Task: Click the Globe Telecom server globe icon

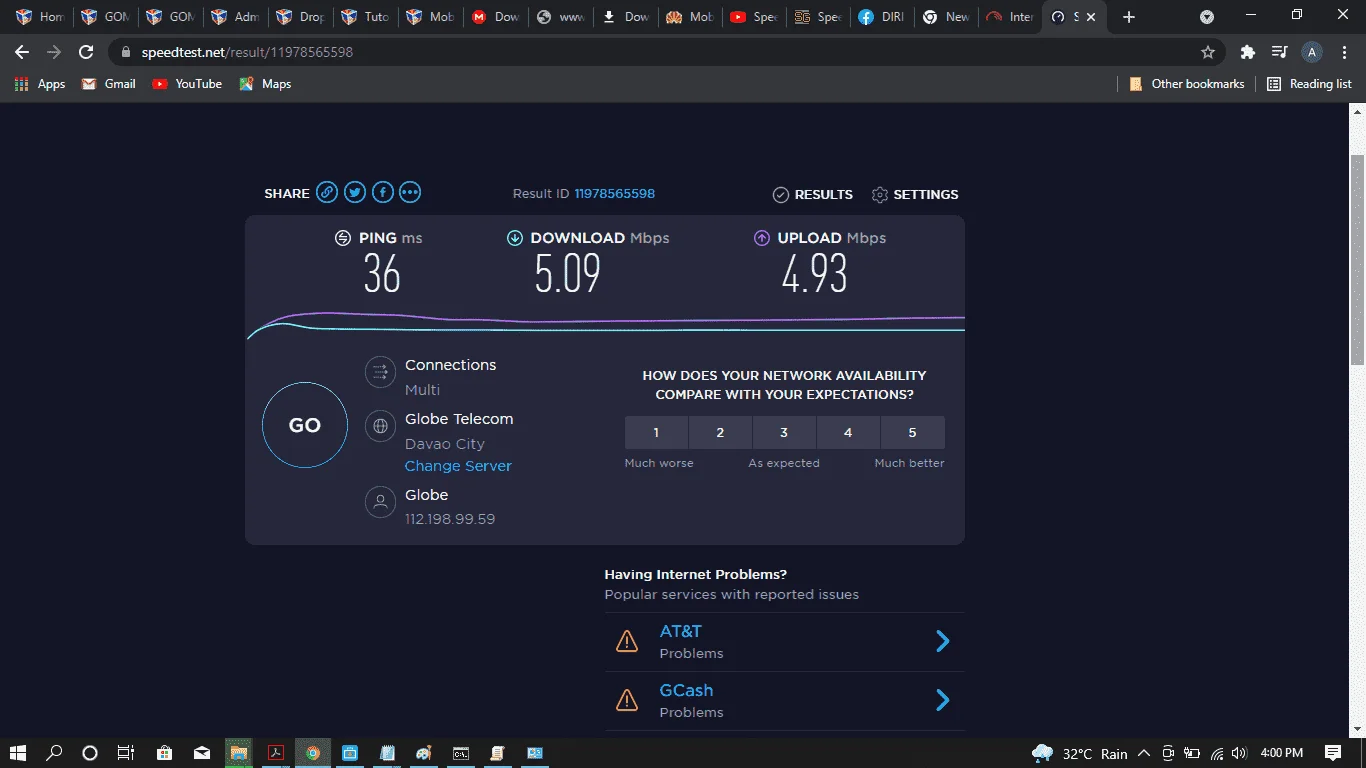Action: (x=380, y=426)
